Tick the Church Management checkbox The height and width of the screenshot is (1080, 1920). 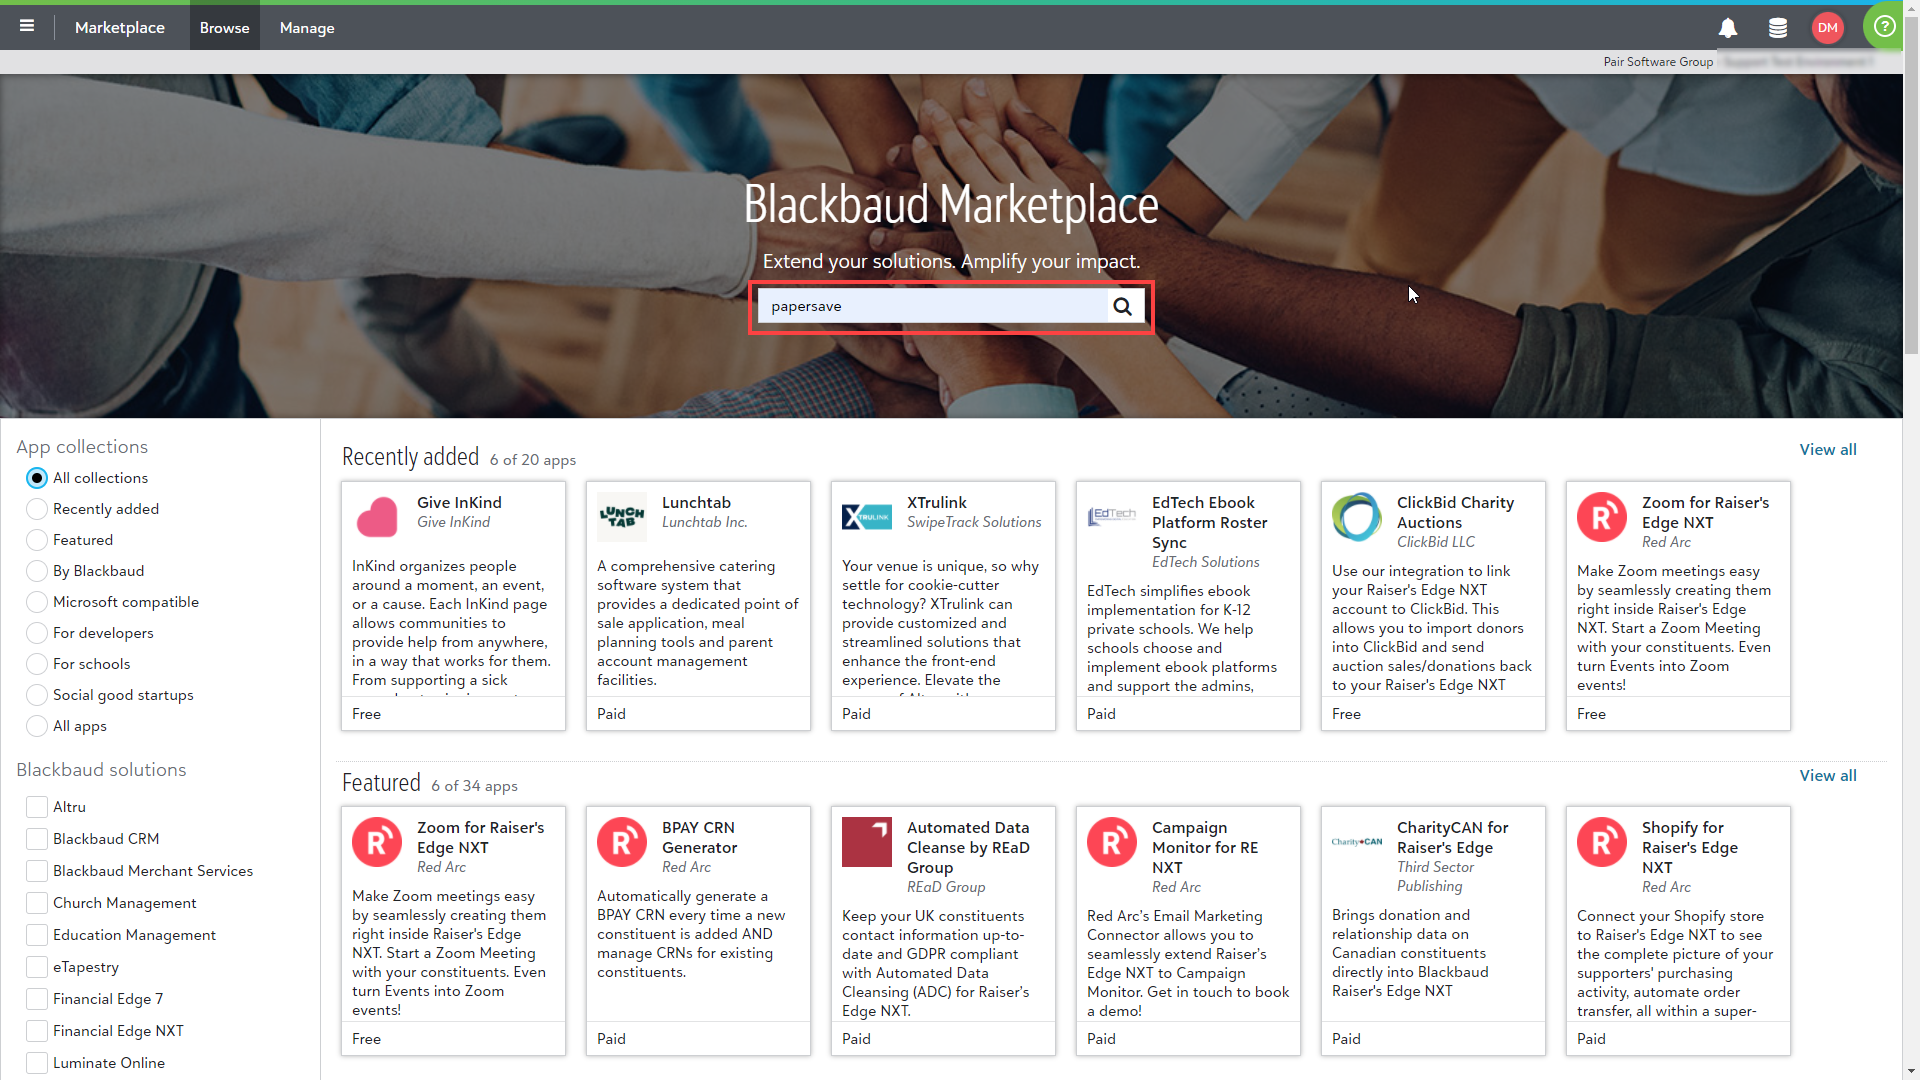[37, 903]
